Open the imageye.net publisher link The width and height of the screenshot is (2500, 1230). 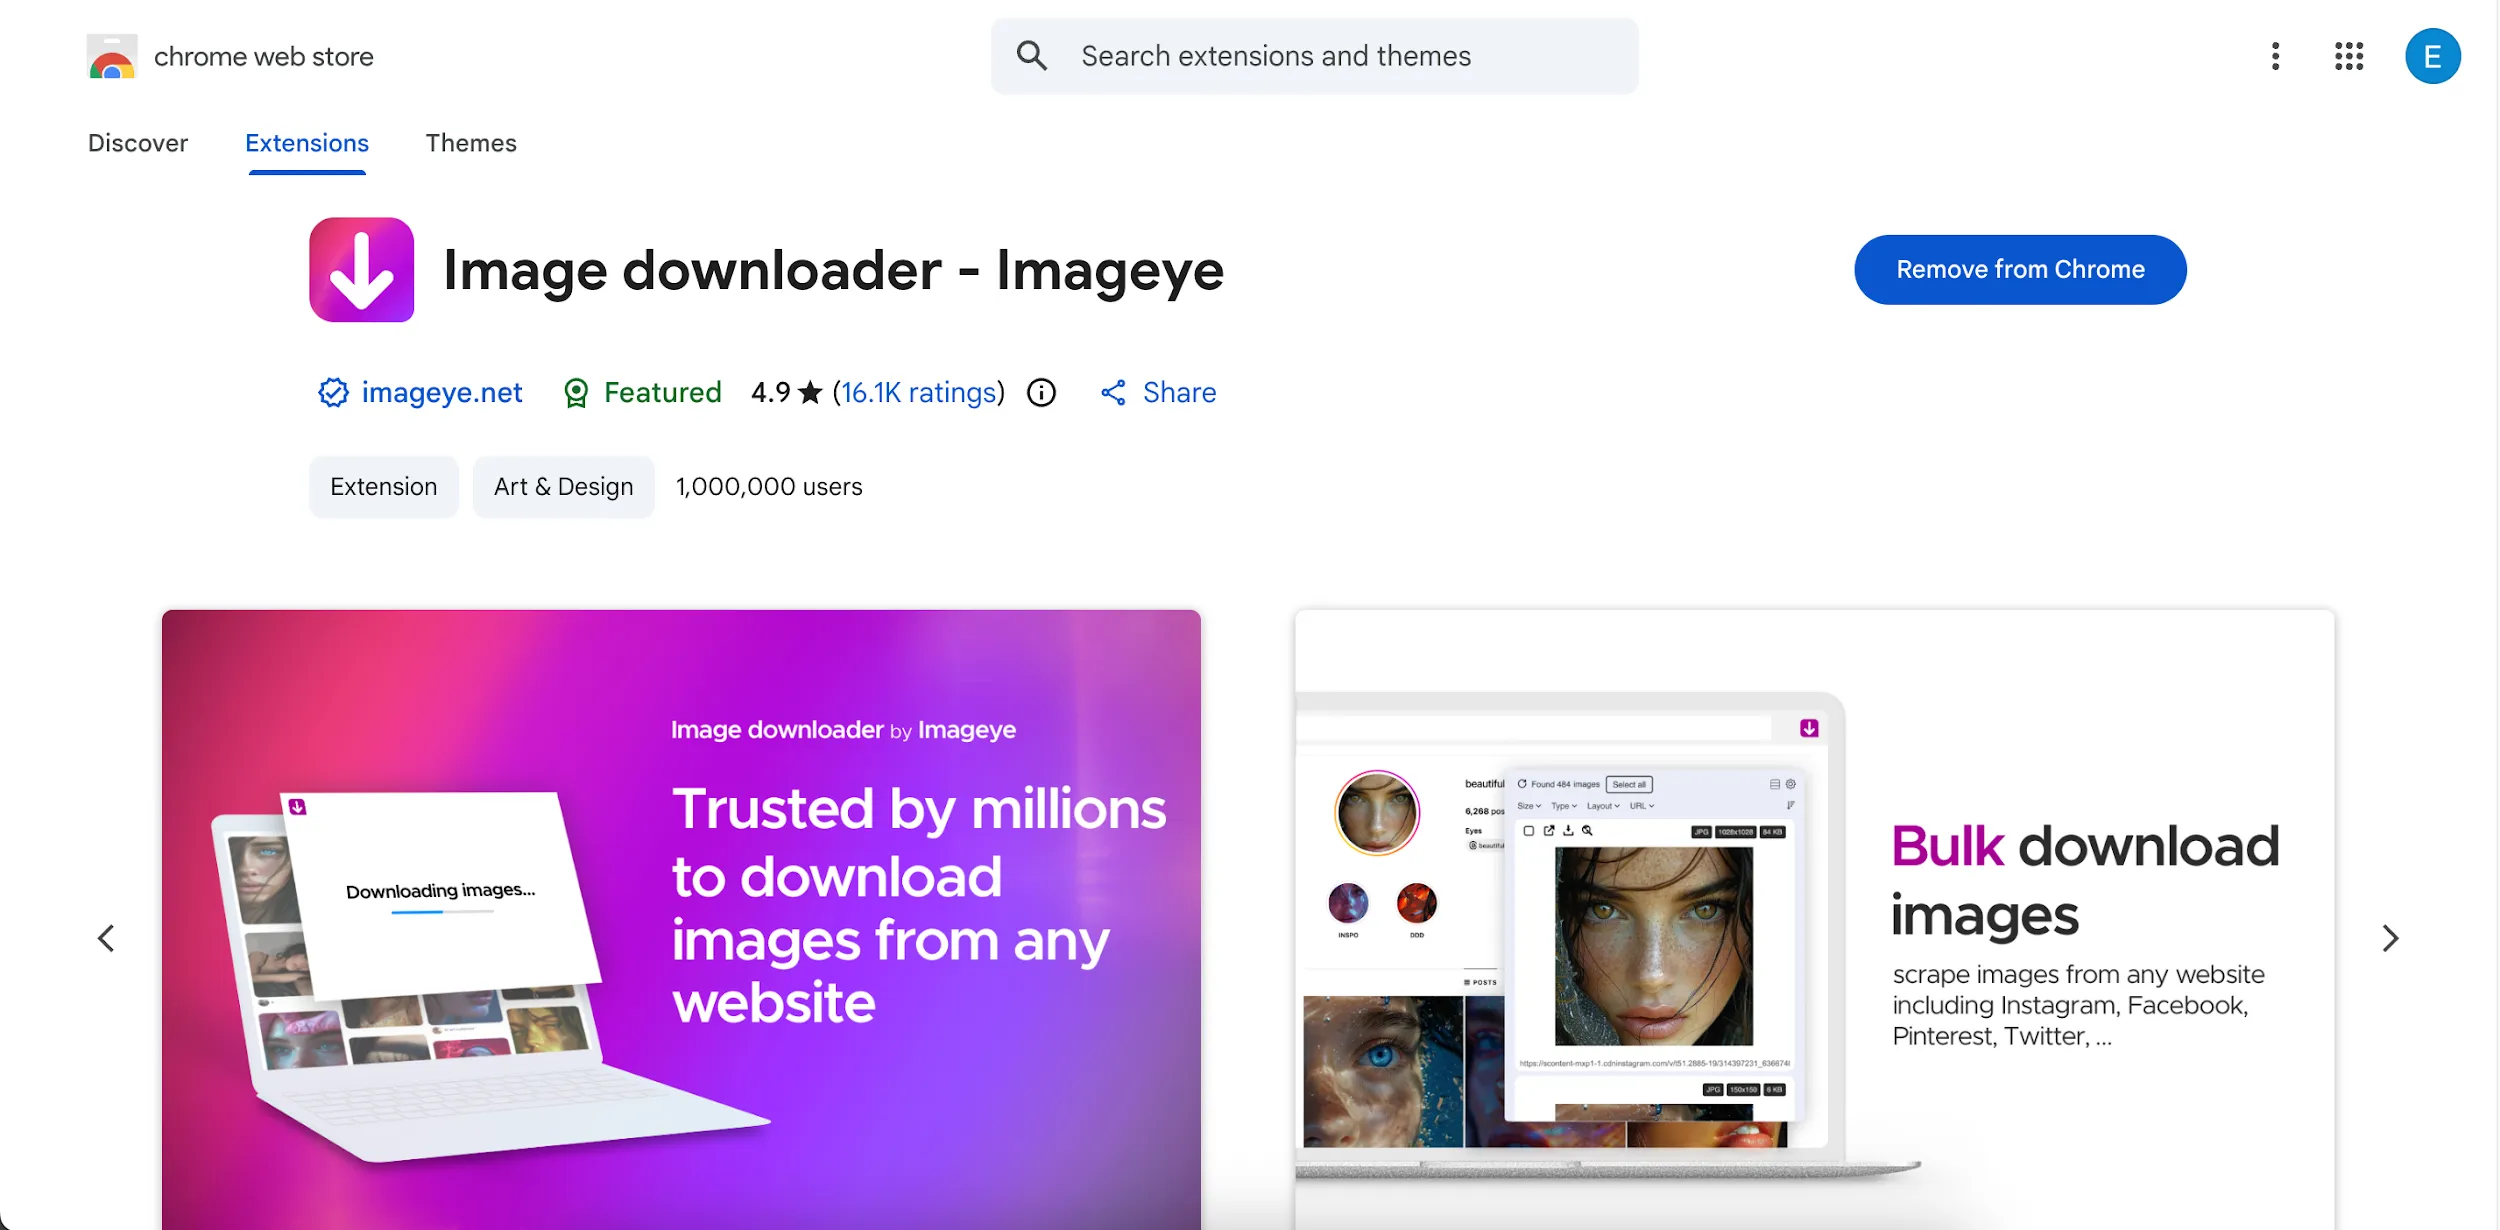[442, 393]
